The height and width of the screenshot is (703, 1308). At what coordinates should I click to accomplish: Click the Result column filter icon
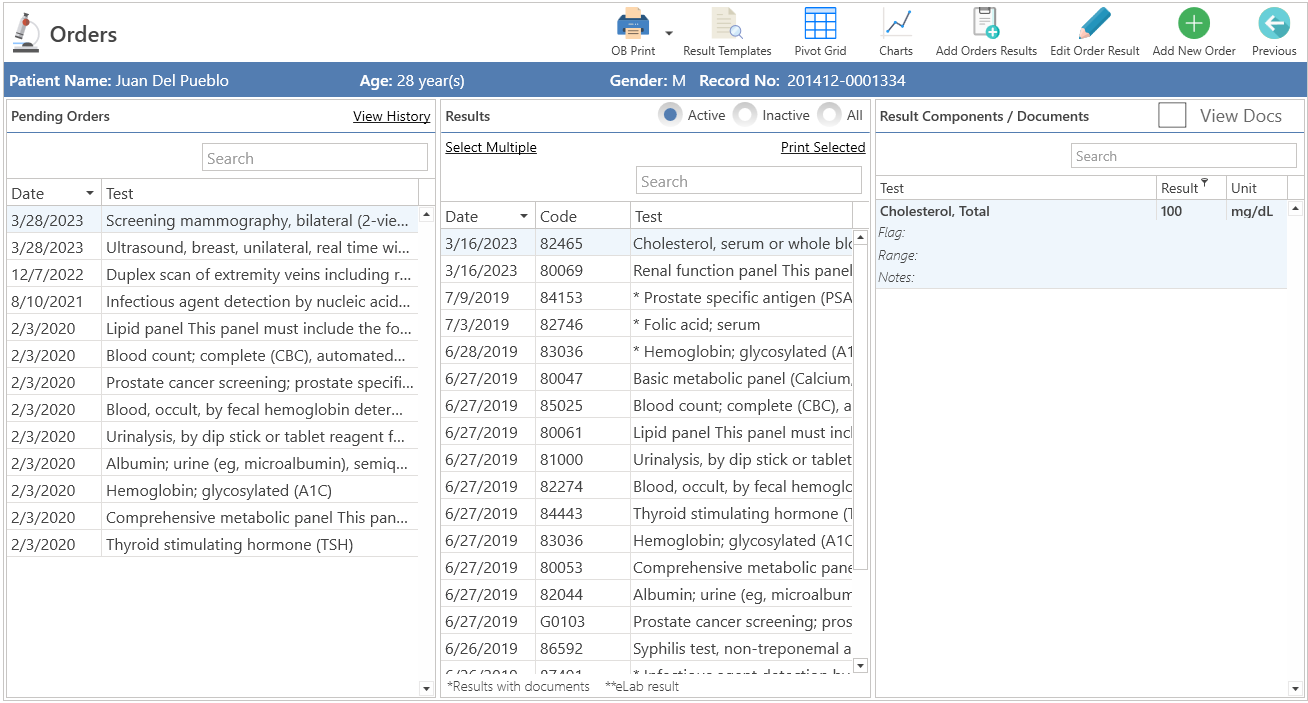[x=1205, y=183]
